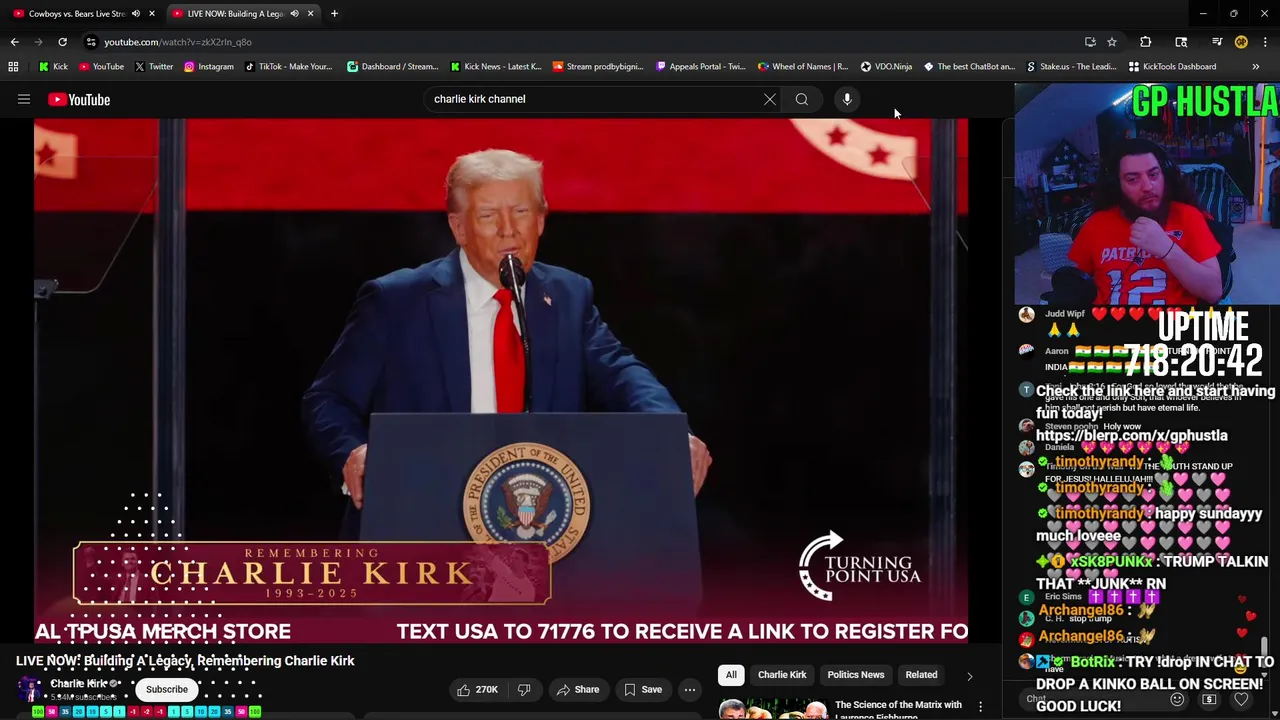This screenshot has height=720, width=1280.
Task: Reload the page
Action: tap(62, 42)
